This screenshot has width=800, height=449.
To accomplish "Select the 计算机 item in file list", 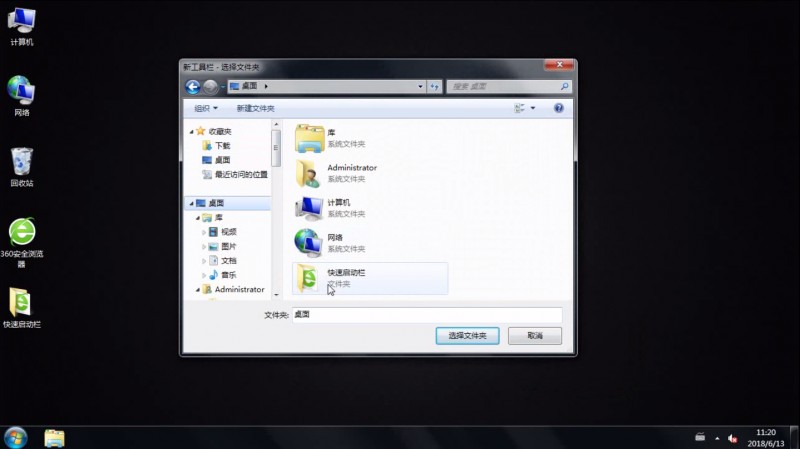I will [370, 208].
